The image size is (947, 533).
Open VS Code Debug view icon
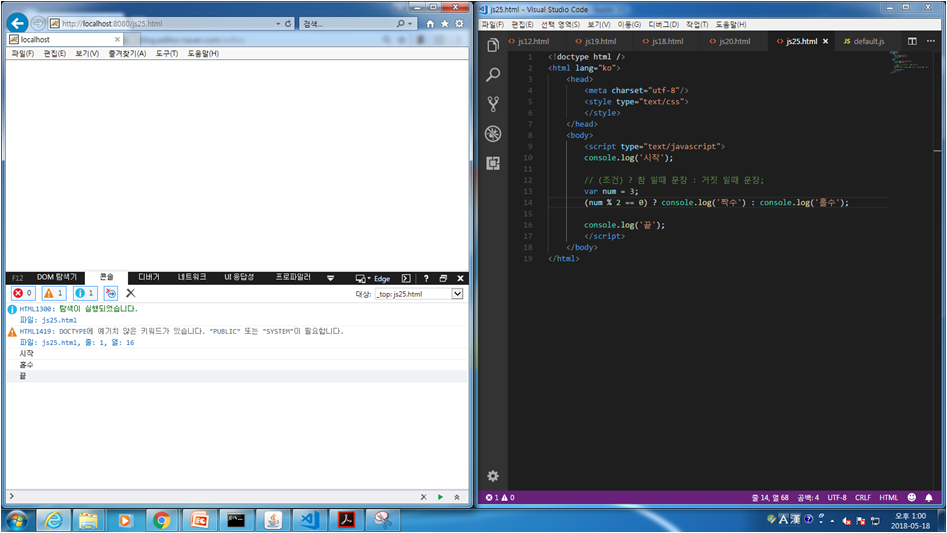493,133
